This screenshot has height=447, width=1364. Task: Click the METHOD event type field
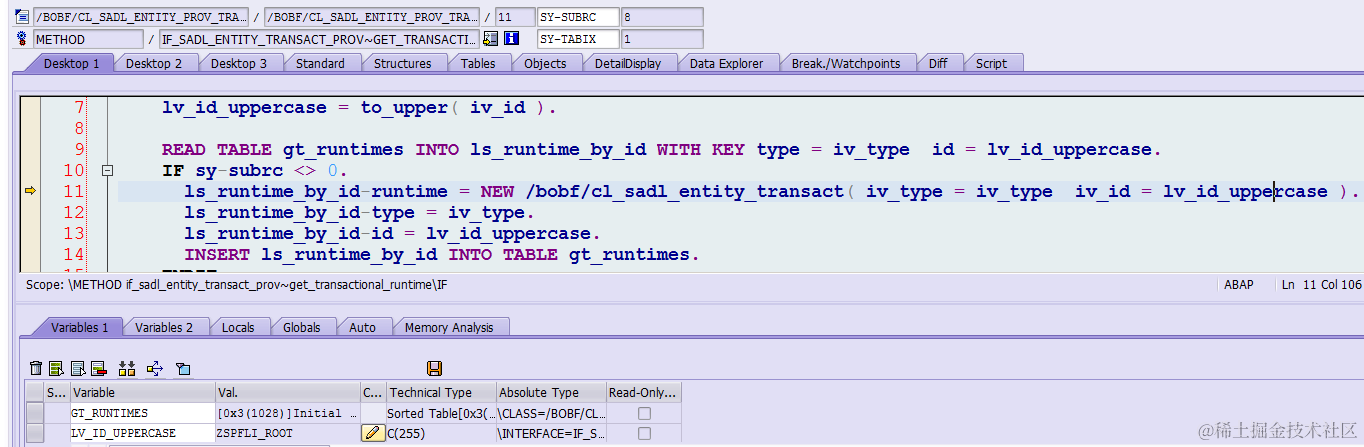(x=88, y=39)
